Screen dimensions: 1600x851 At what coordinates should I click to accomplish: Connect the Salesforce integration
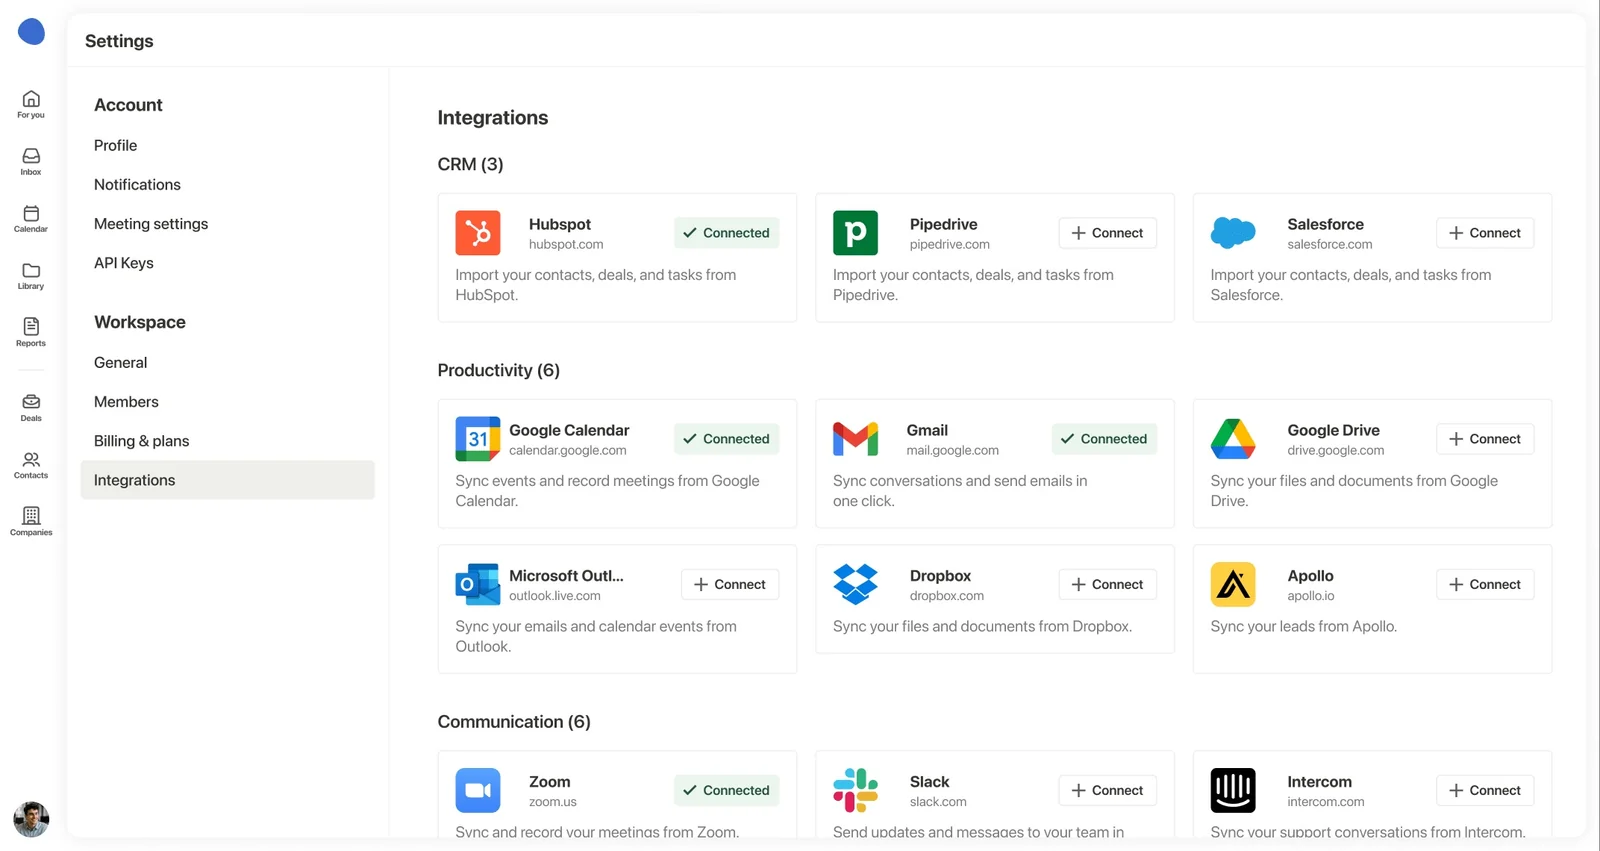pos(1485,233)
